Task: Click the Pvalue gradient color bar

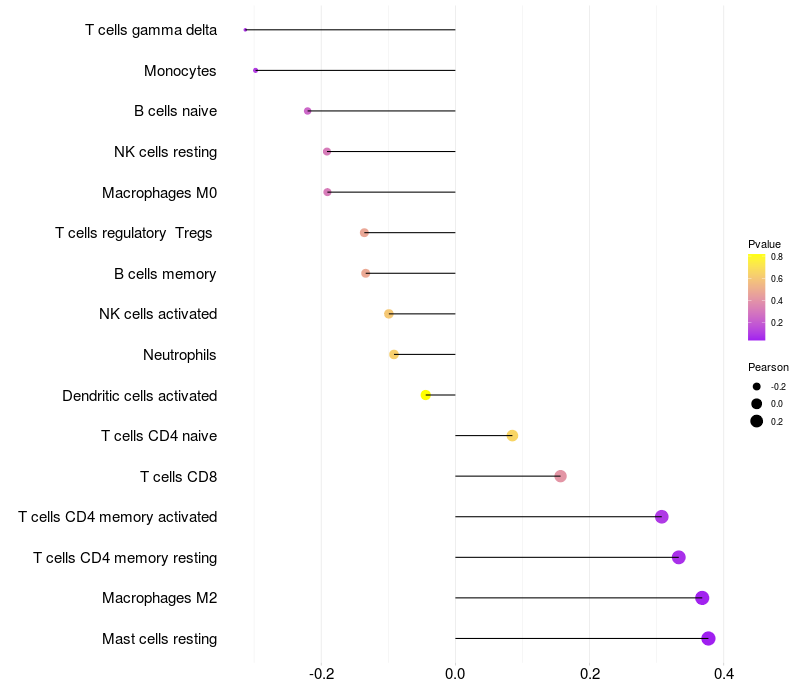Action: (757, 297)
